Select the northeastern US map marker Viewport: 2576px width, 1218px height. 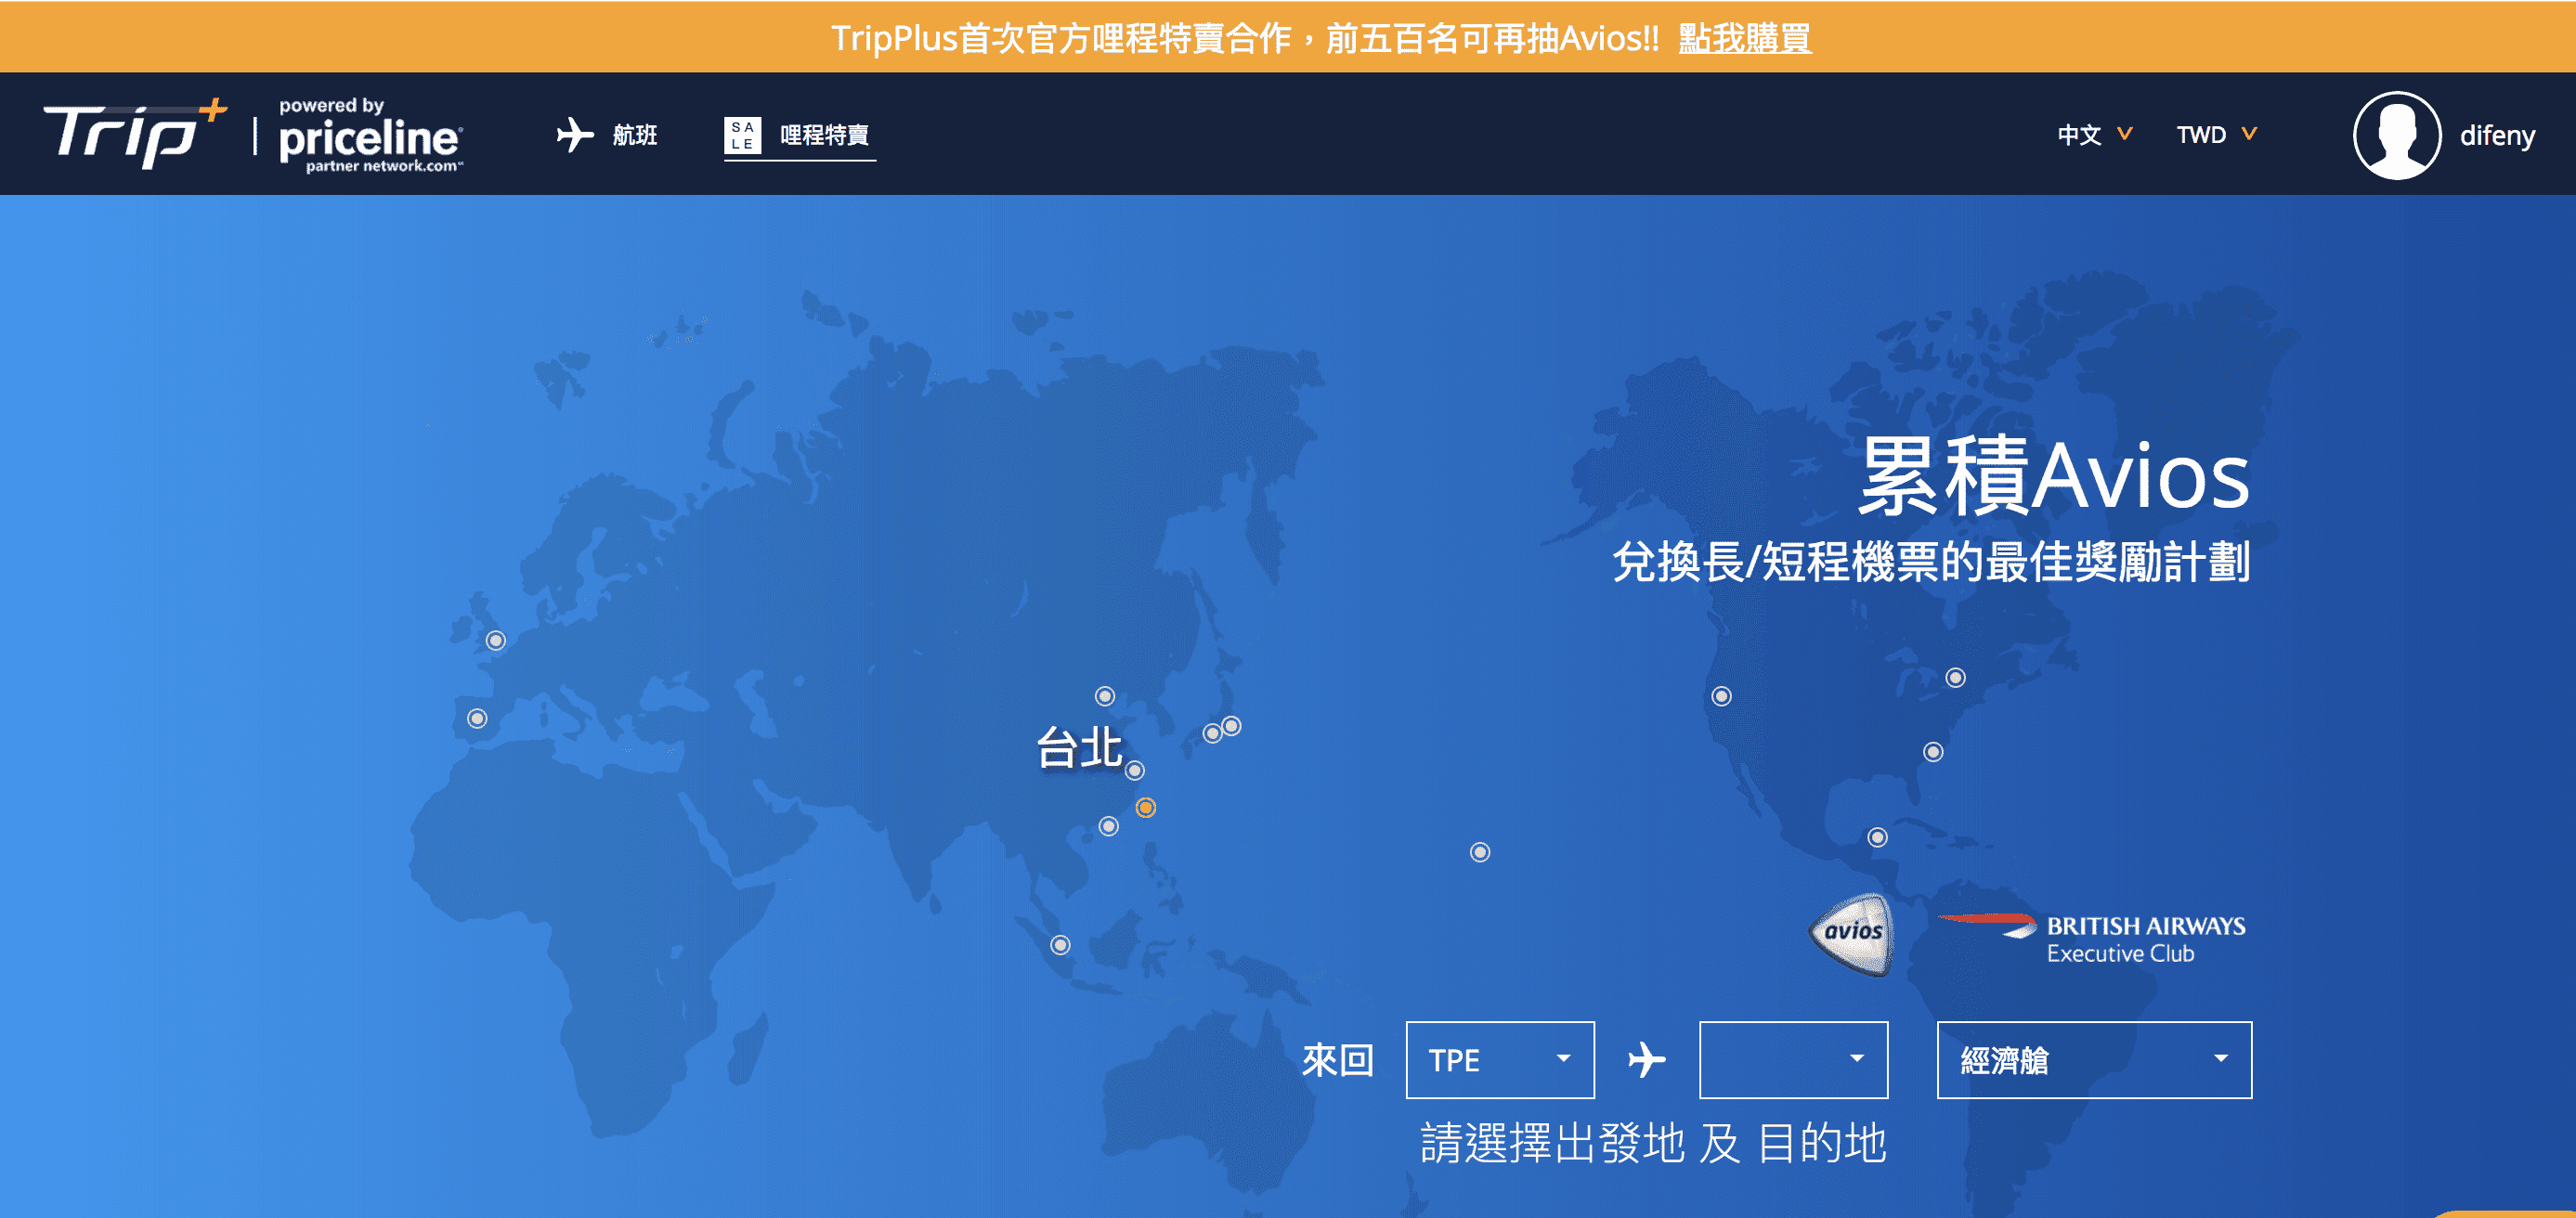click(x=1956, y=678)
